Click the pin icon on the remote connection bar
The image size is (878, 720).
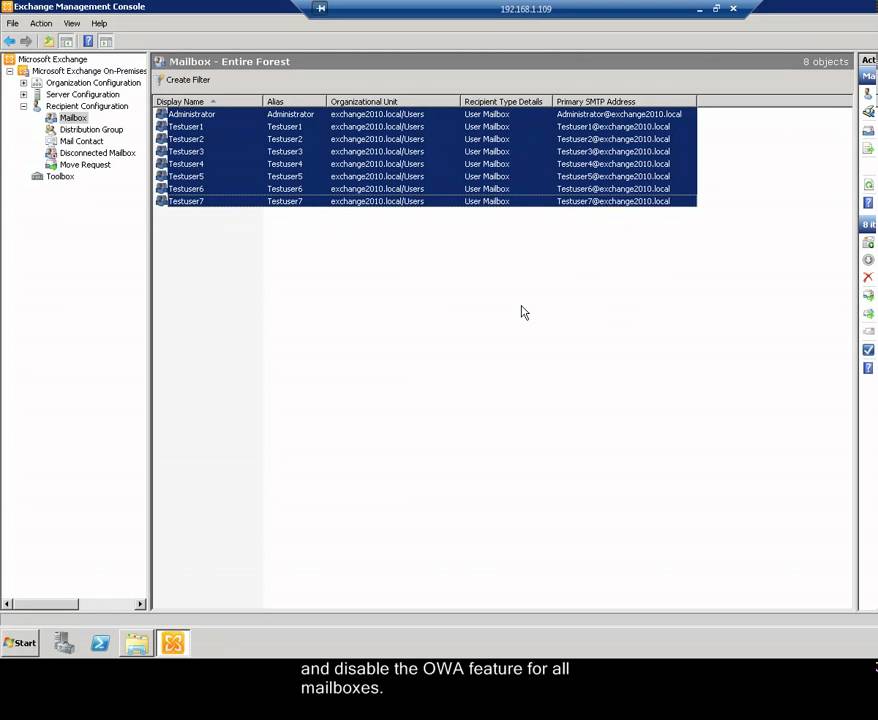click(320, 8)
